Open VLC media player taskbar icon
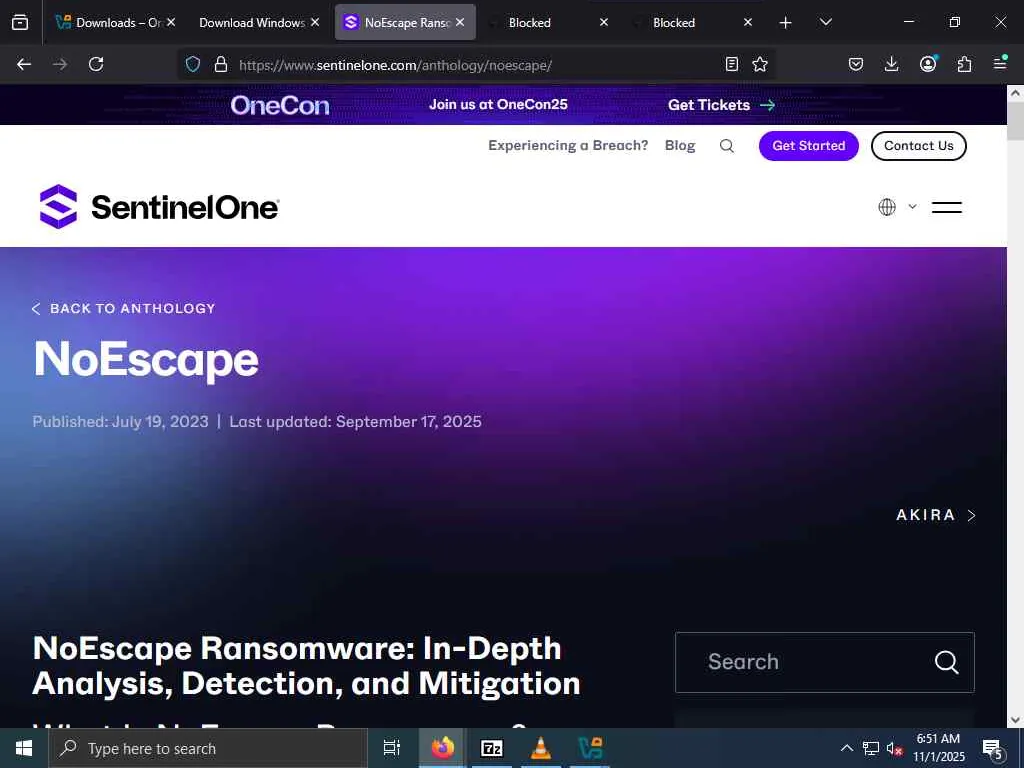The image size is (1024, 768). [541, 748]
